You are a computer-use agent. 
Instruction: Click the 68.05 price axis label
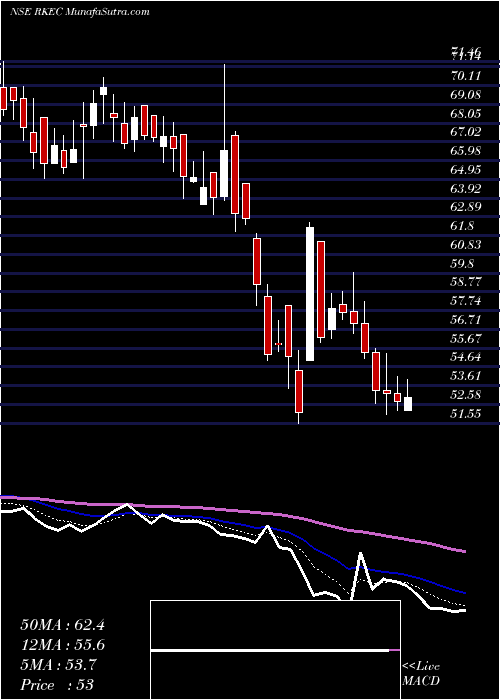[x=466, y=114]
